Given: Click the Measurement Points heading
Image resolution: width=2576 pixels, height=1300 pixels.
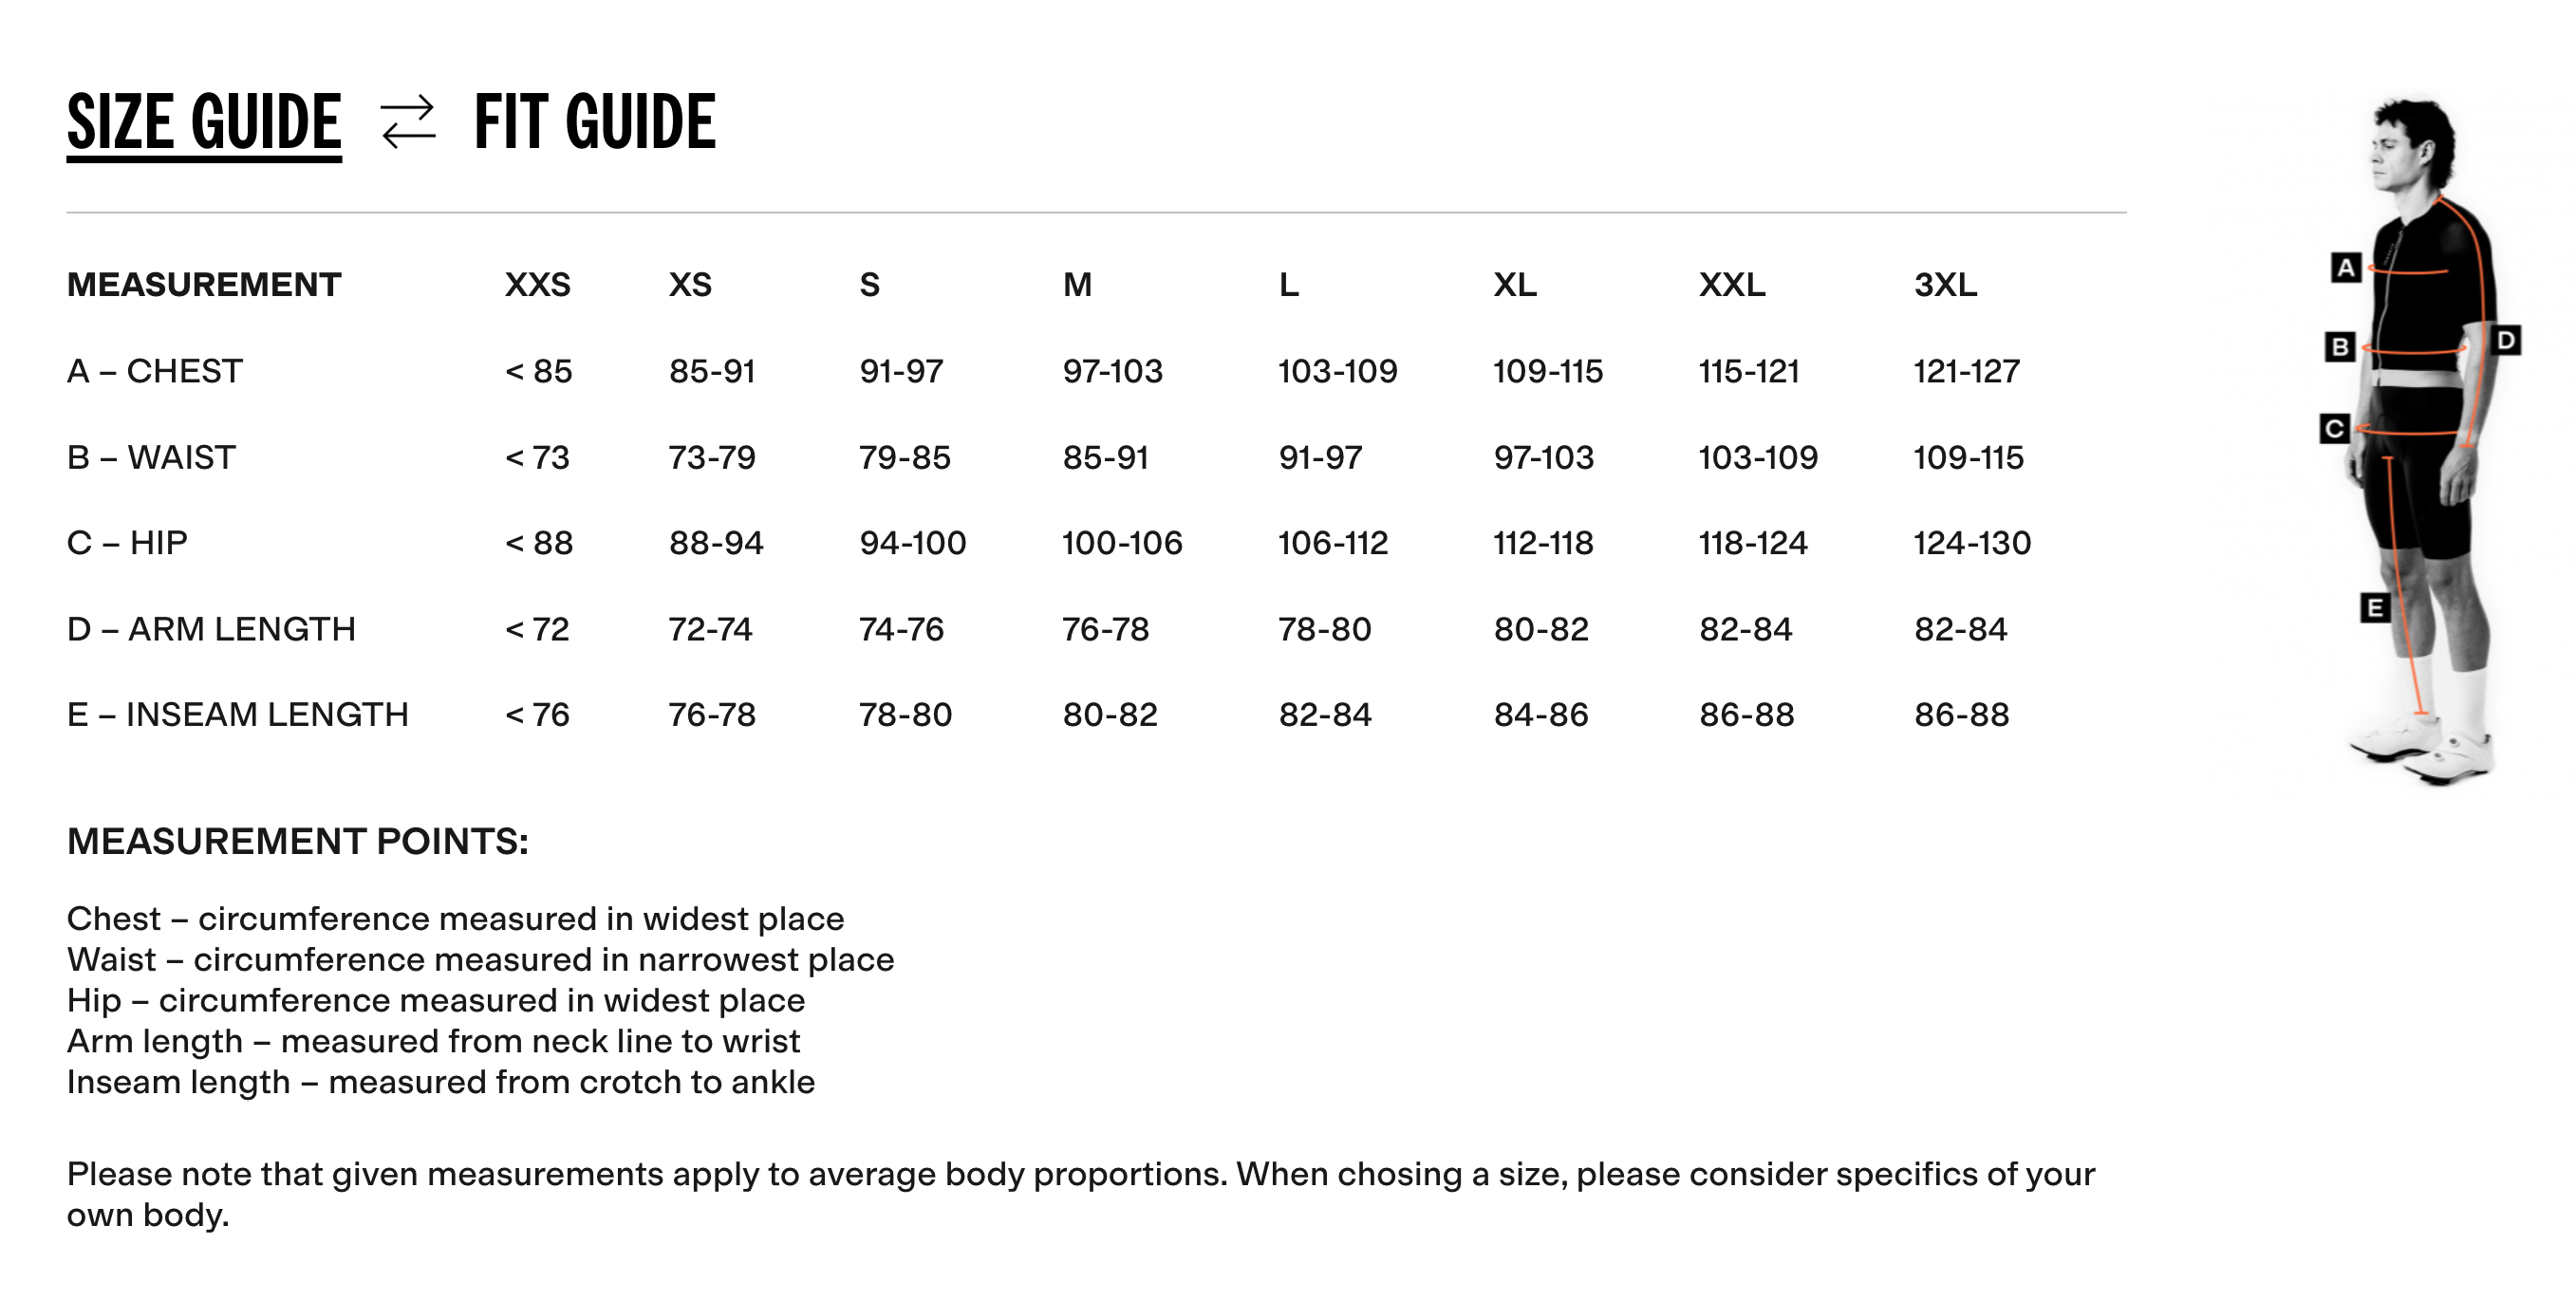Looking at the screenshot, I should (x=298, y=842).
